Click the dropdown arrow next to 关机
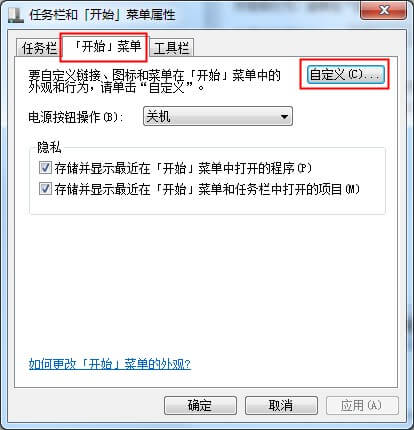 click(284, 117)
